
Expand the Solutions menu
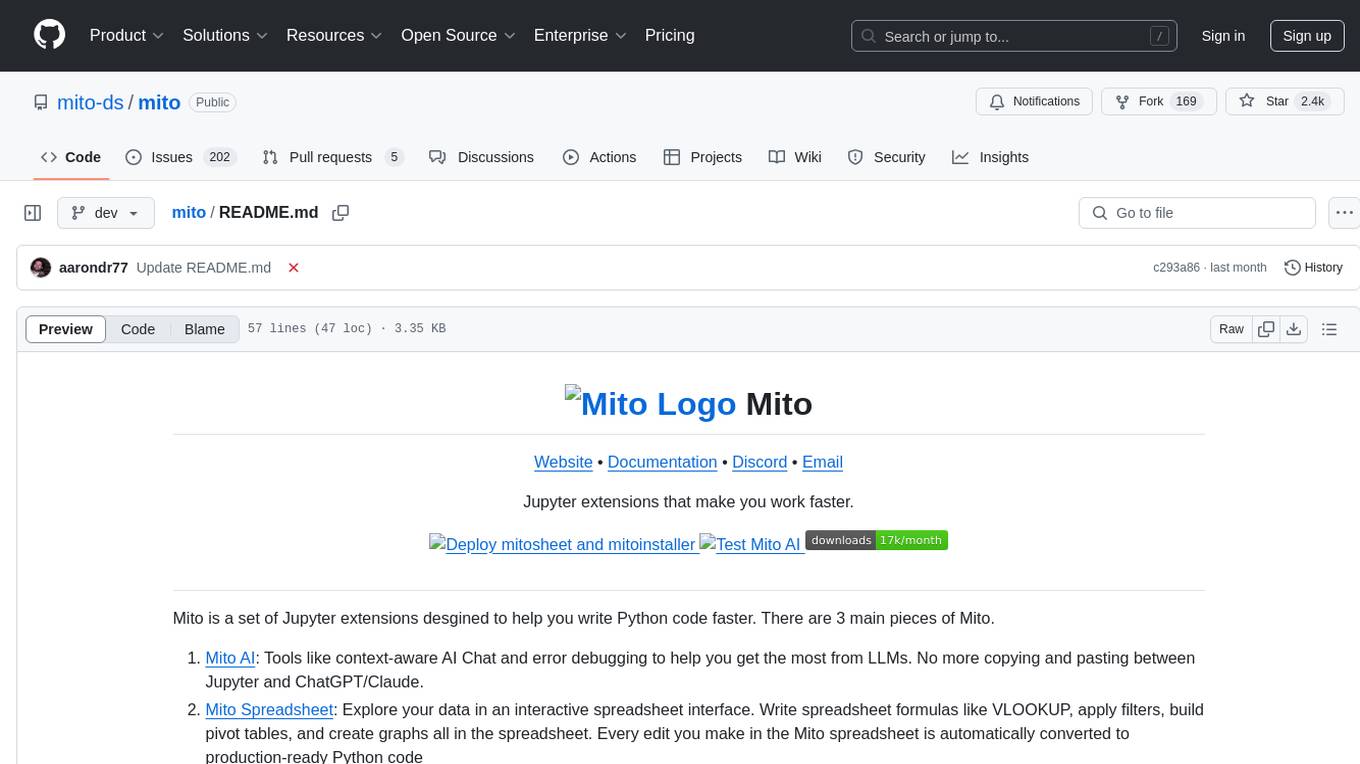click(225, 35)
